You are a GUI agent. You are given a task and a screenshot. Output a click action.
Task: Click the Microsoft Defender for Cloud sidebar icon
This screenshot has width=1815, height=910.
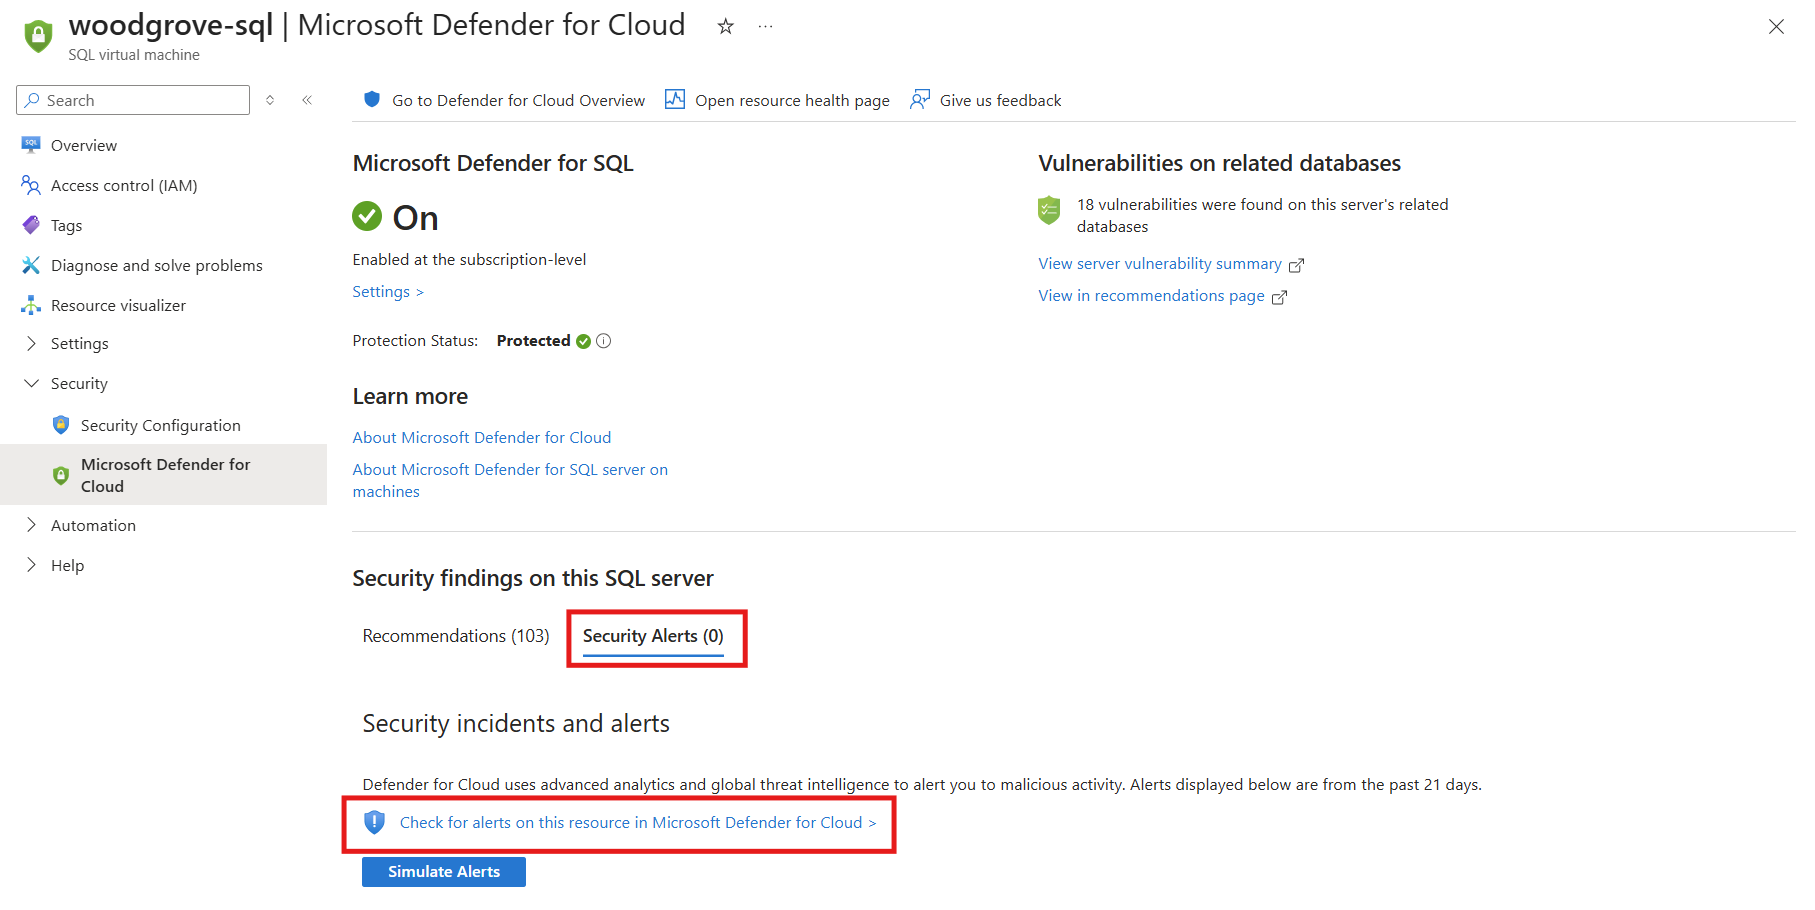[x=61, y=475]
